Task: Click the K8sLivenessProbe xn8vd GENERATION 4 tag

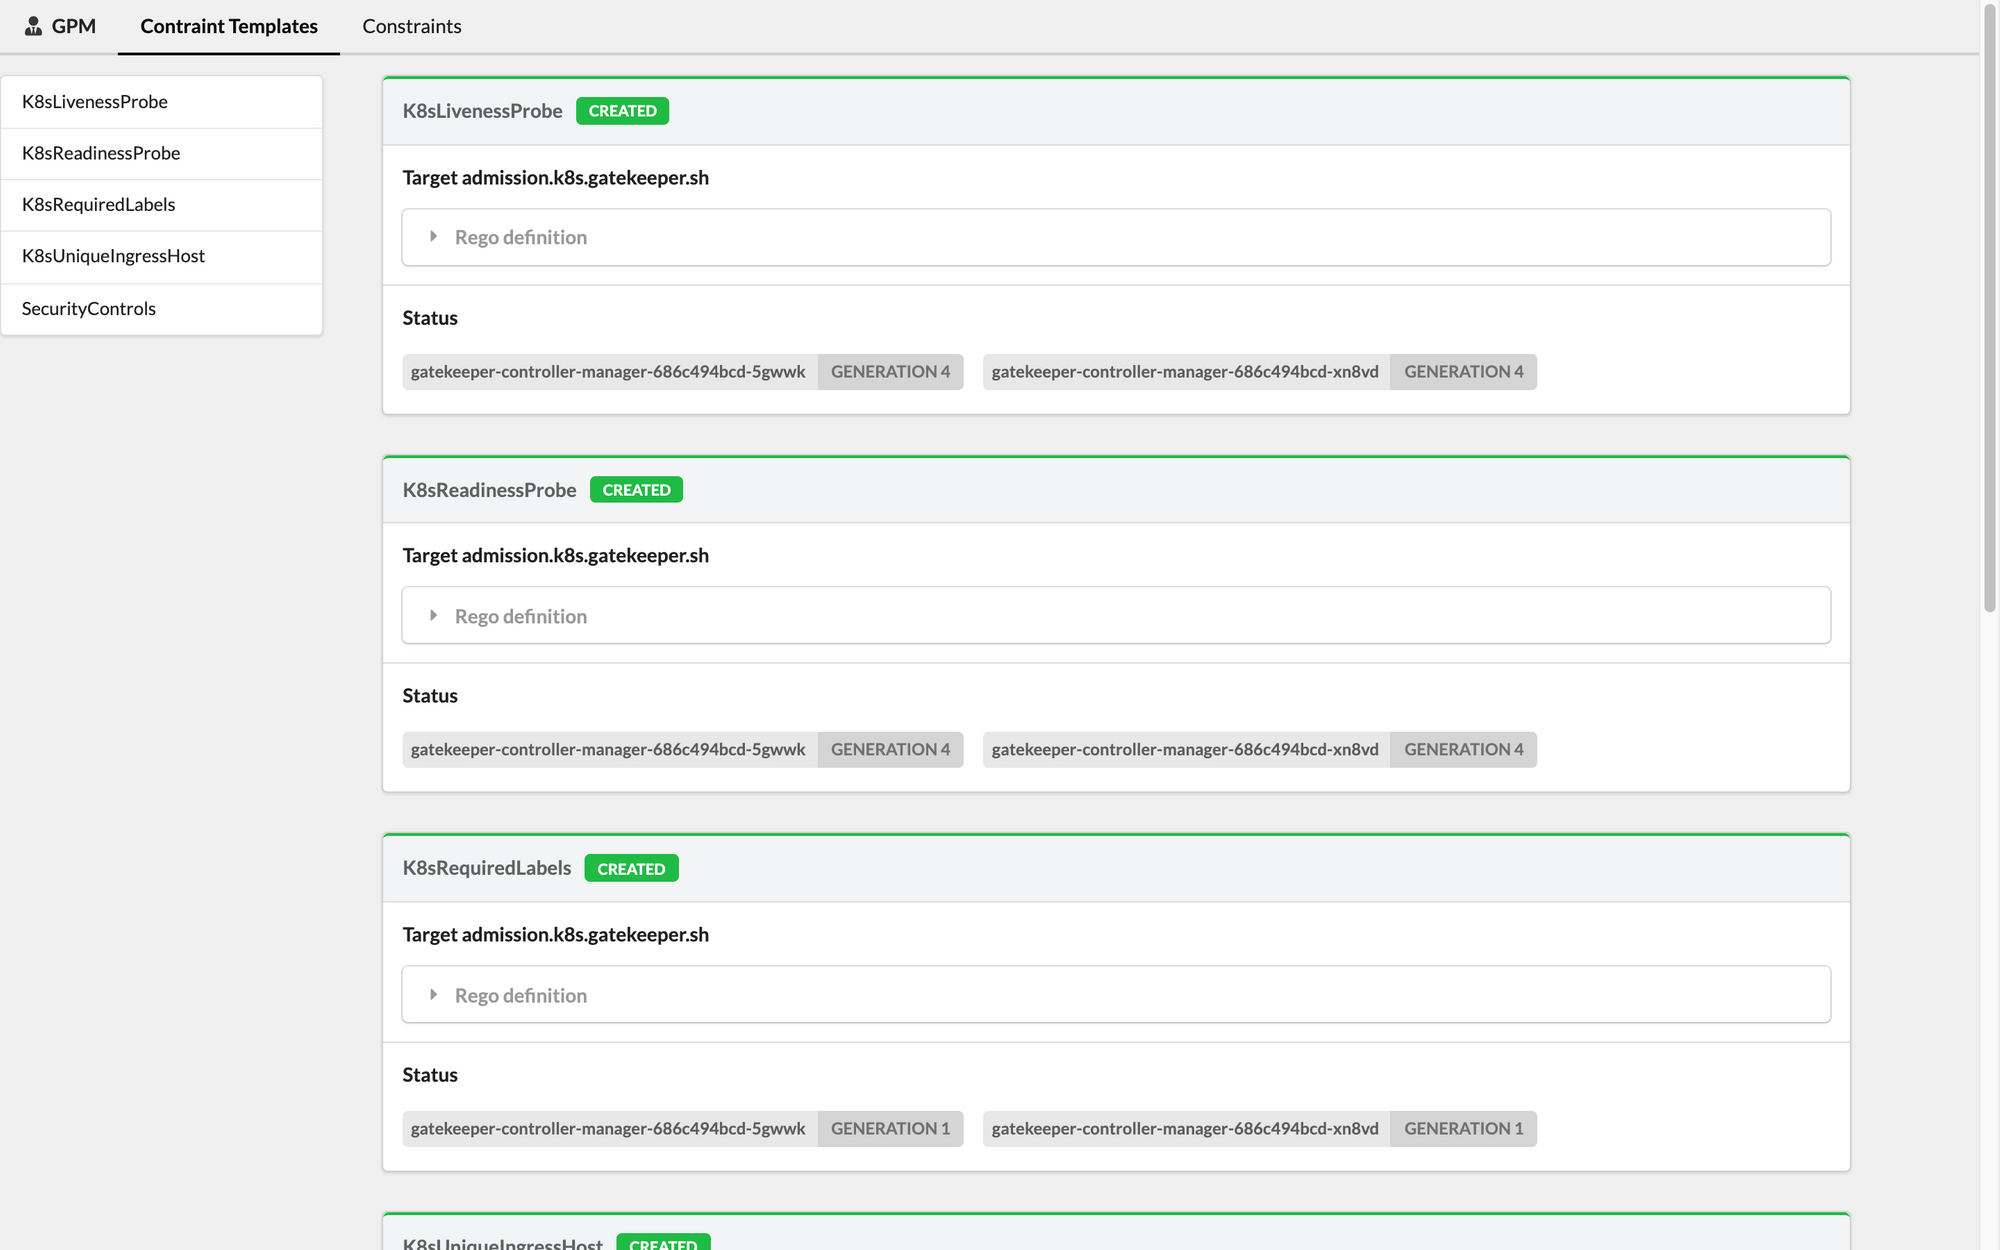Action: pyautogui.click(x=1463, y=372)
